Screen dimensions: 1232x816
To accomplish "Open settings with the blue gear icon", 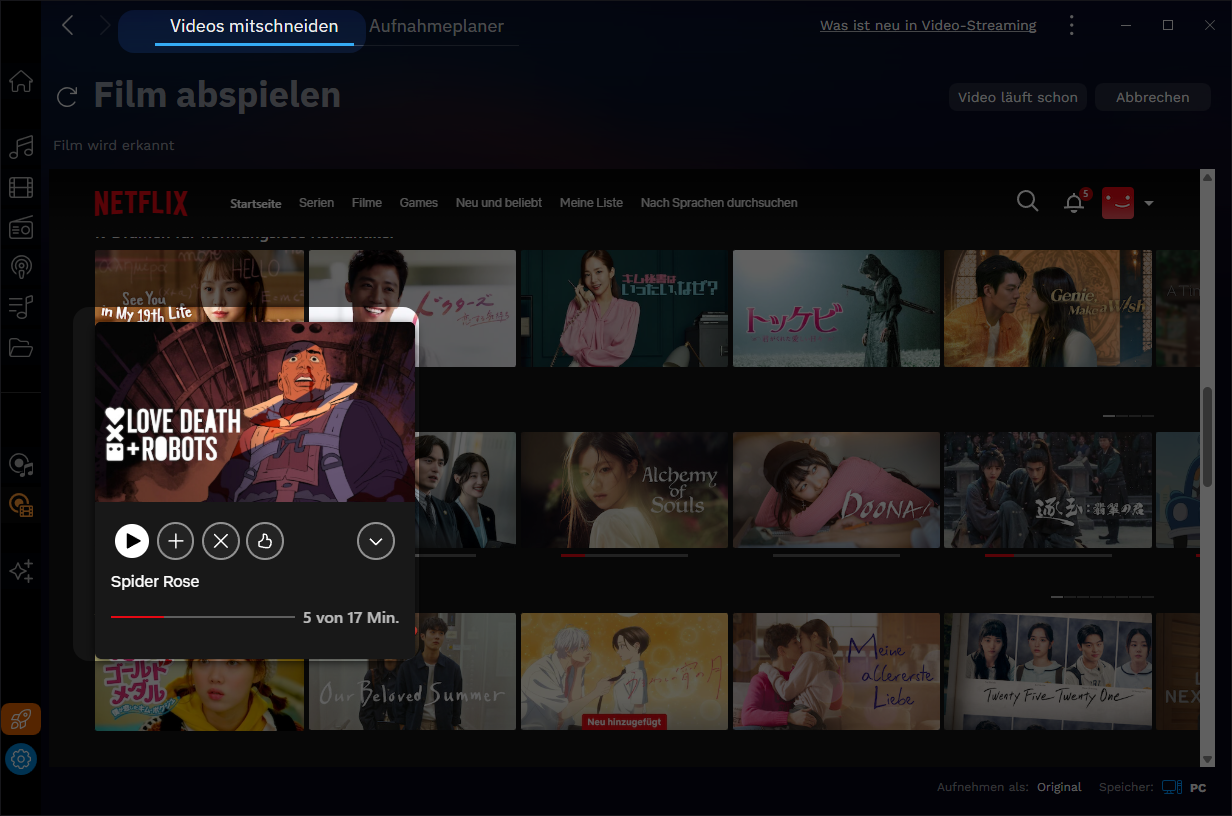I will pyautogui.click(x=21, y=759).
